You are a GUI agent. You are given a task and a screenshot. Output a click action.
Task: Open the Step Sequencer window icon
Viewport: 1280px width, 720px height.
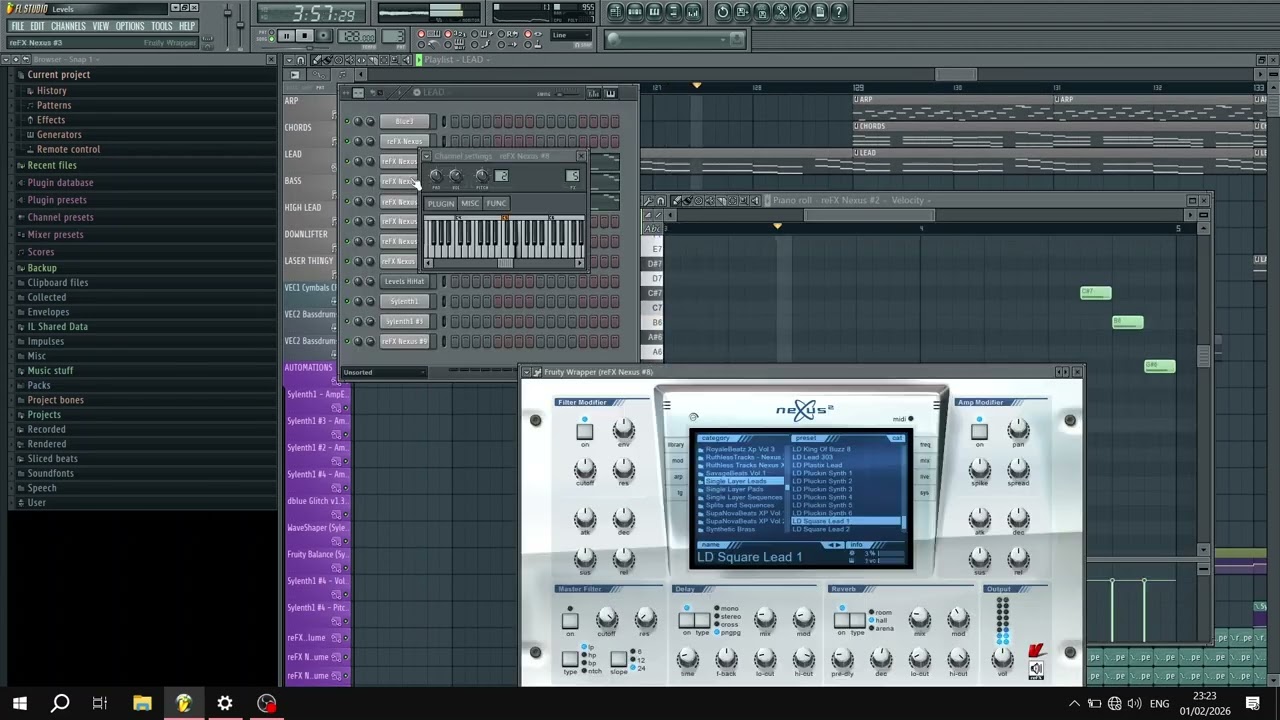[635, 12]
